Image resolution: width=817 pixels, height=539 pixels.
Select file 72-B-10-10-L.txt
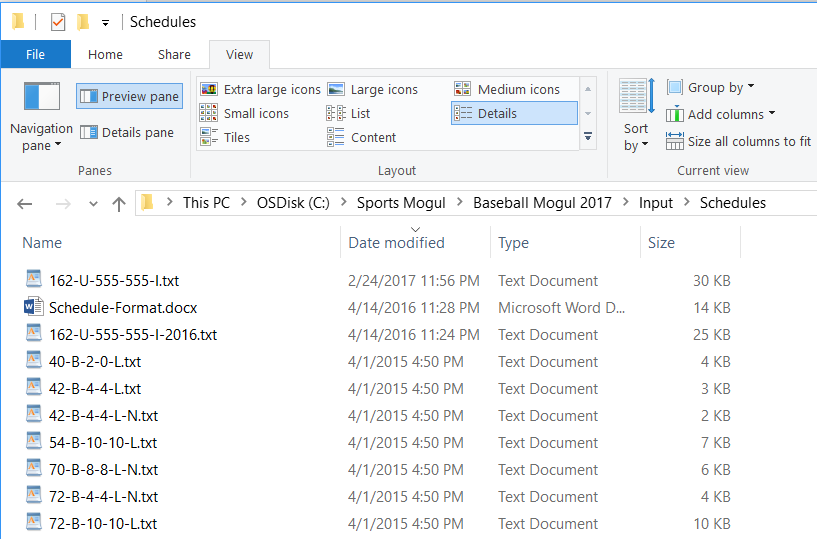coord(103,524)
